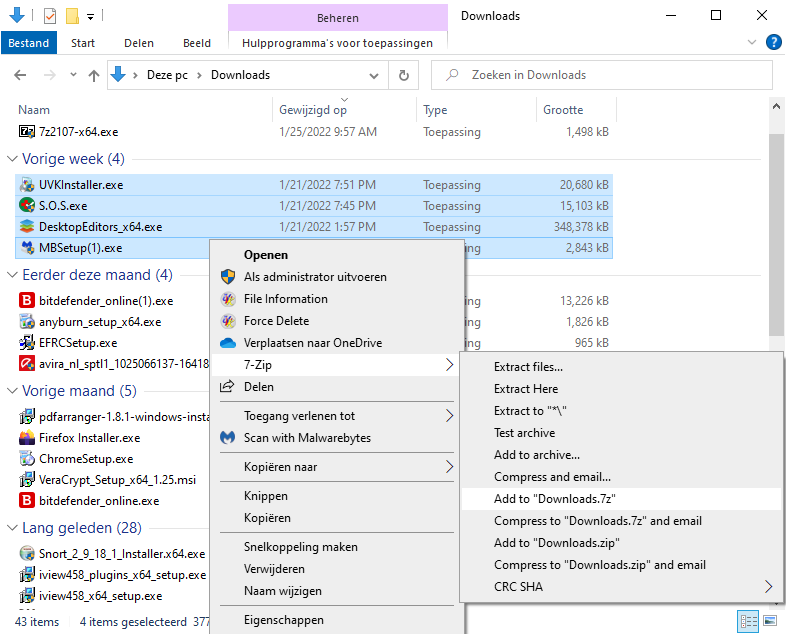
Task: Collapse the Lang geleden group
Action: click(x=12, y=528)
